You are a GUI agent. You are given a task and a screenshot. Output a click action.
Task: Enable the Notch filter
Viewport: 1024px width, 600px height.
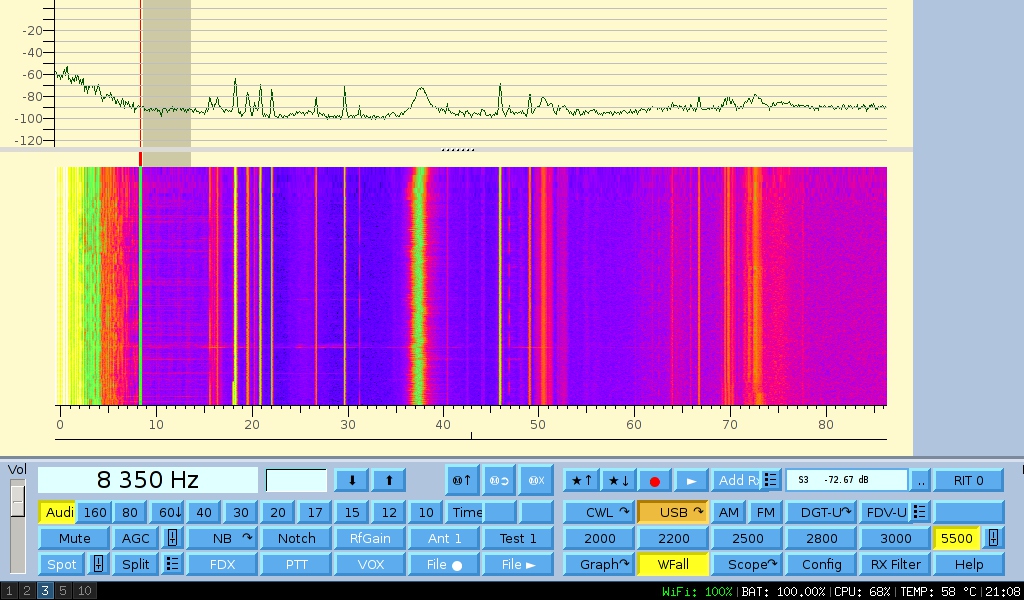tap(296, 538)
